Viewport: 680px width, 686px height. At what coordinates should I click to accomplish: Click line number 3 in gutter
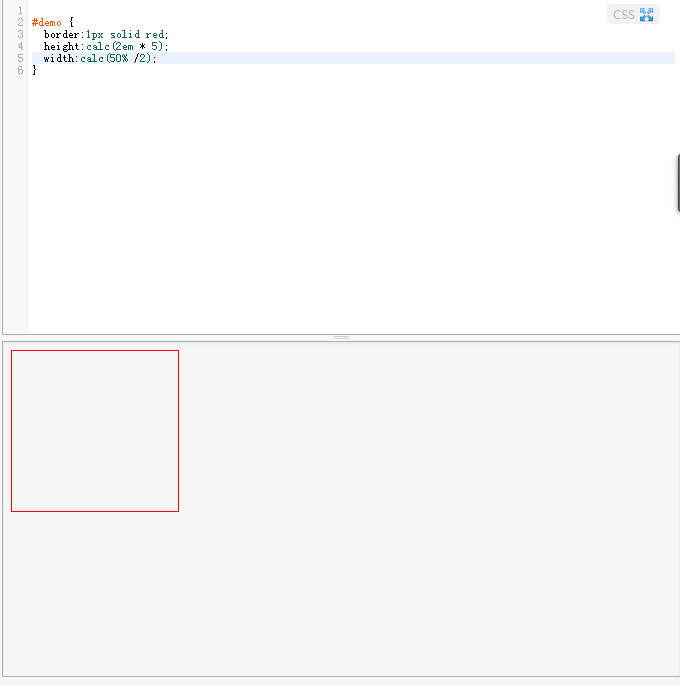[x=20, y=34]
